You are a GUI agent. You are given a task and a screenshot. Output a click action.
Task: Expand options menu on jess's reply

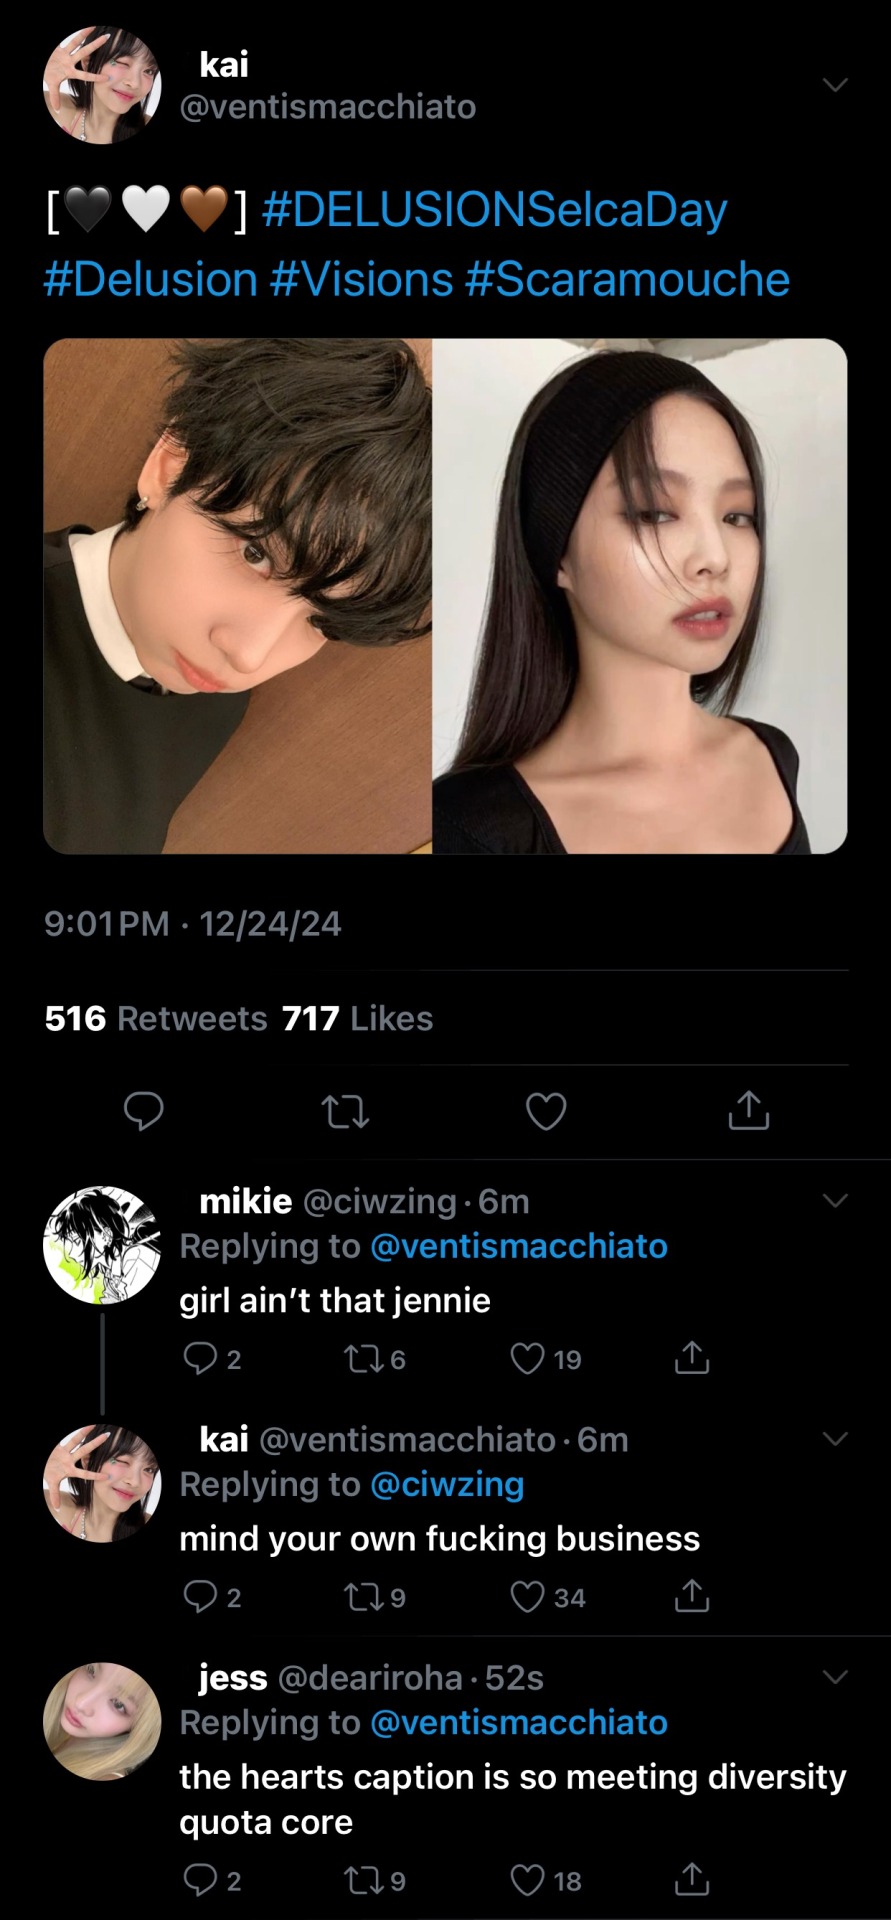(x=834, y=1676)
